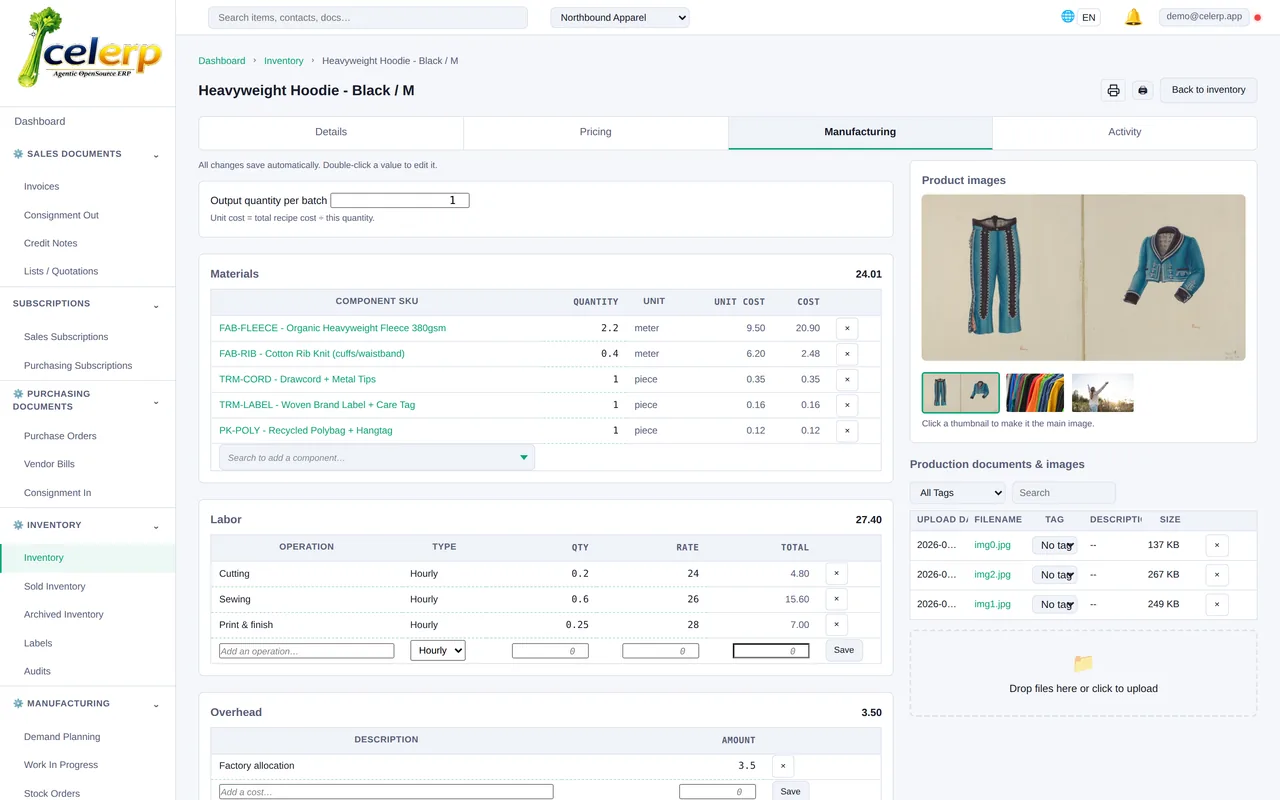
Task: Delete the Cutting labor operation
Action: pyautogui.click(x=837, y=574)
